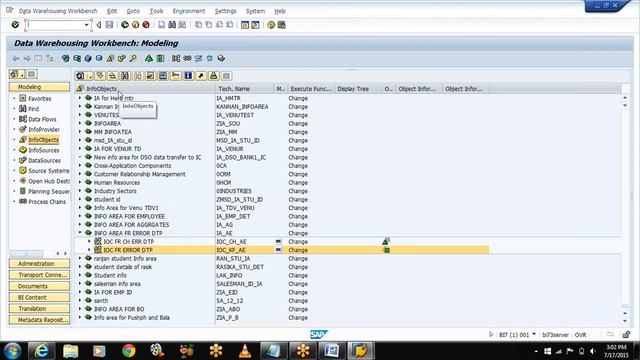
Task: Expand the Customer Relationship Management node
Action: (x=80, y=174)
